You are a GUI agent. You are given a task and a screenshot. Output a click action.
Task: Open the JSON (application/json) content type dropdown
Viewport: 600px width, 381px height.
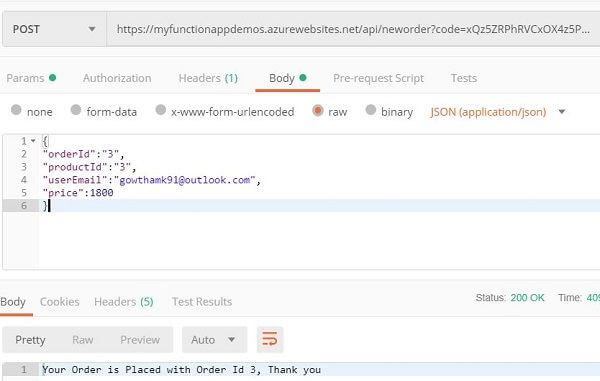(x=497, y=112)
